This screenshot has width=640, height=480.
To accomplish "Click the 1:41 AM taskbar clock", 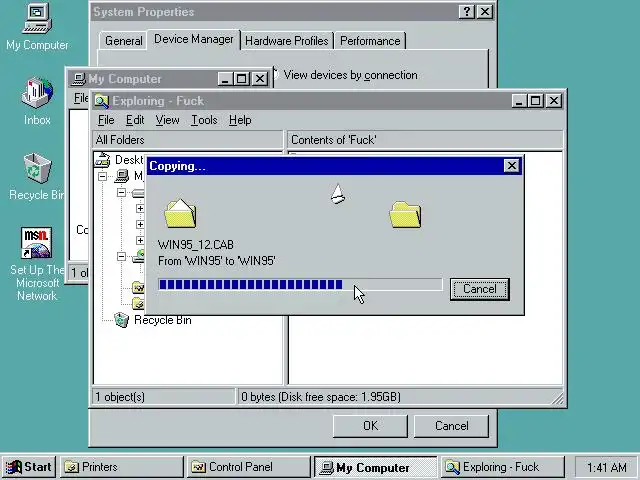I will [607, 467].
